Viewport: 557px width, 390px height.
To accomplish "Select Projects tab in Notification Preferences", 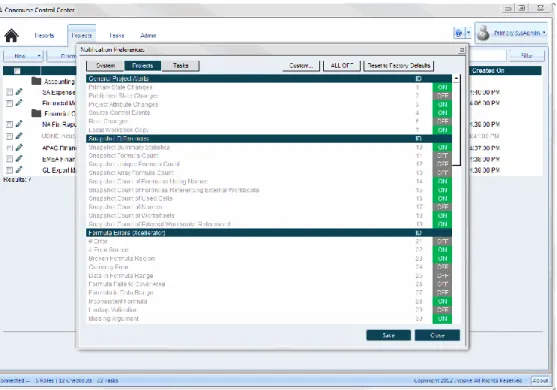I will [142, 66].
